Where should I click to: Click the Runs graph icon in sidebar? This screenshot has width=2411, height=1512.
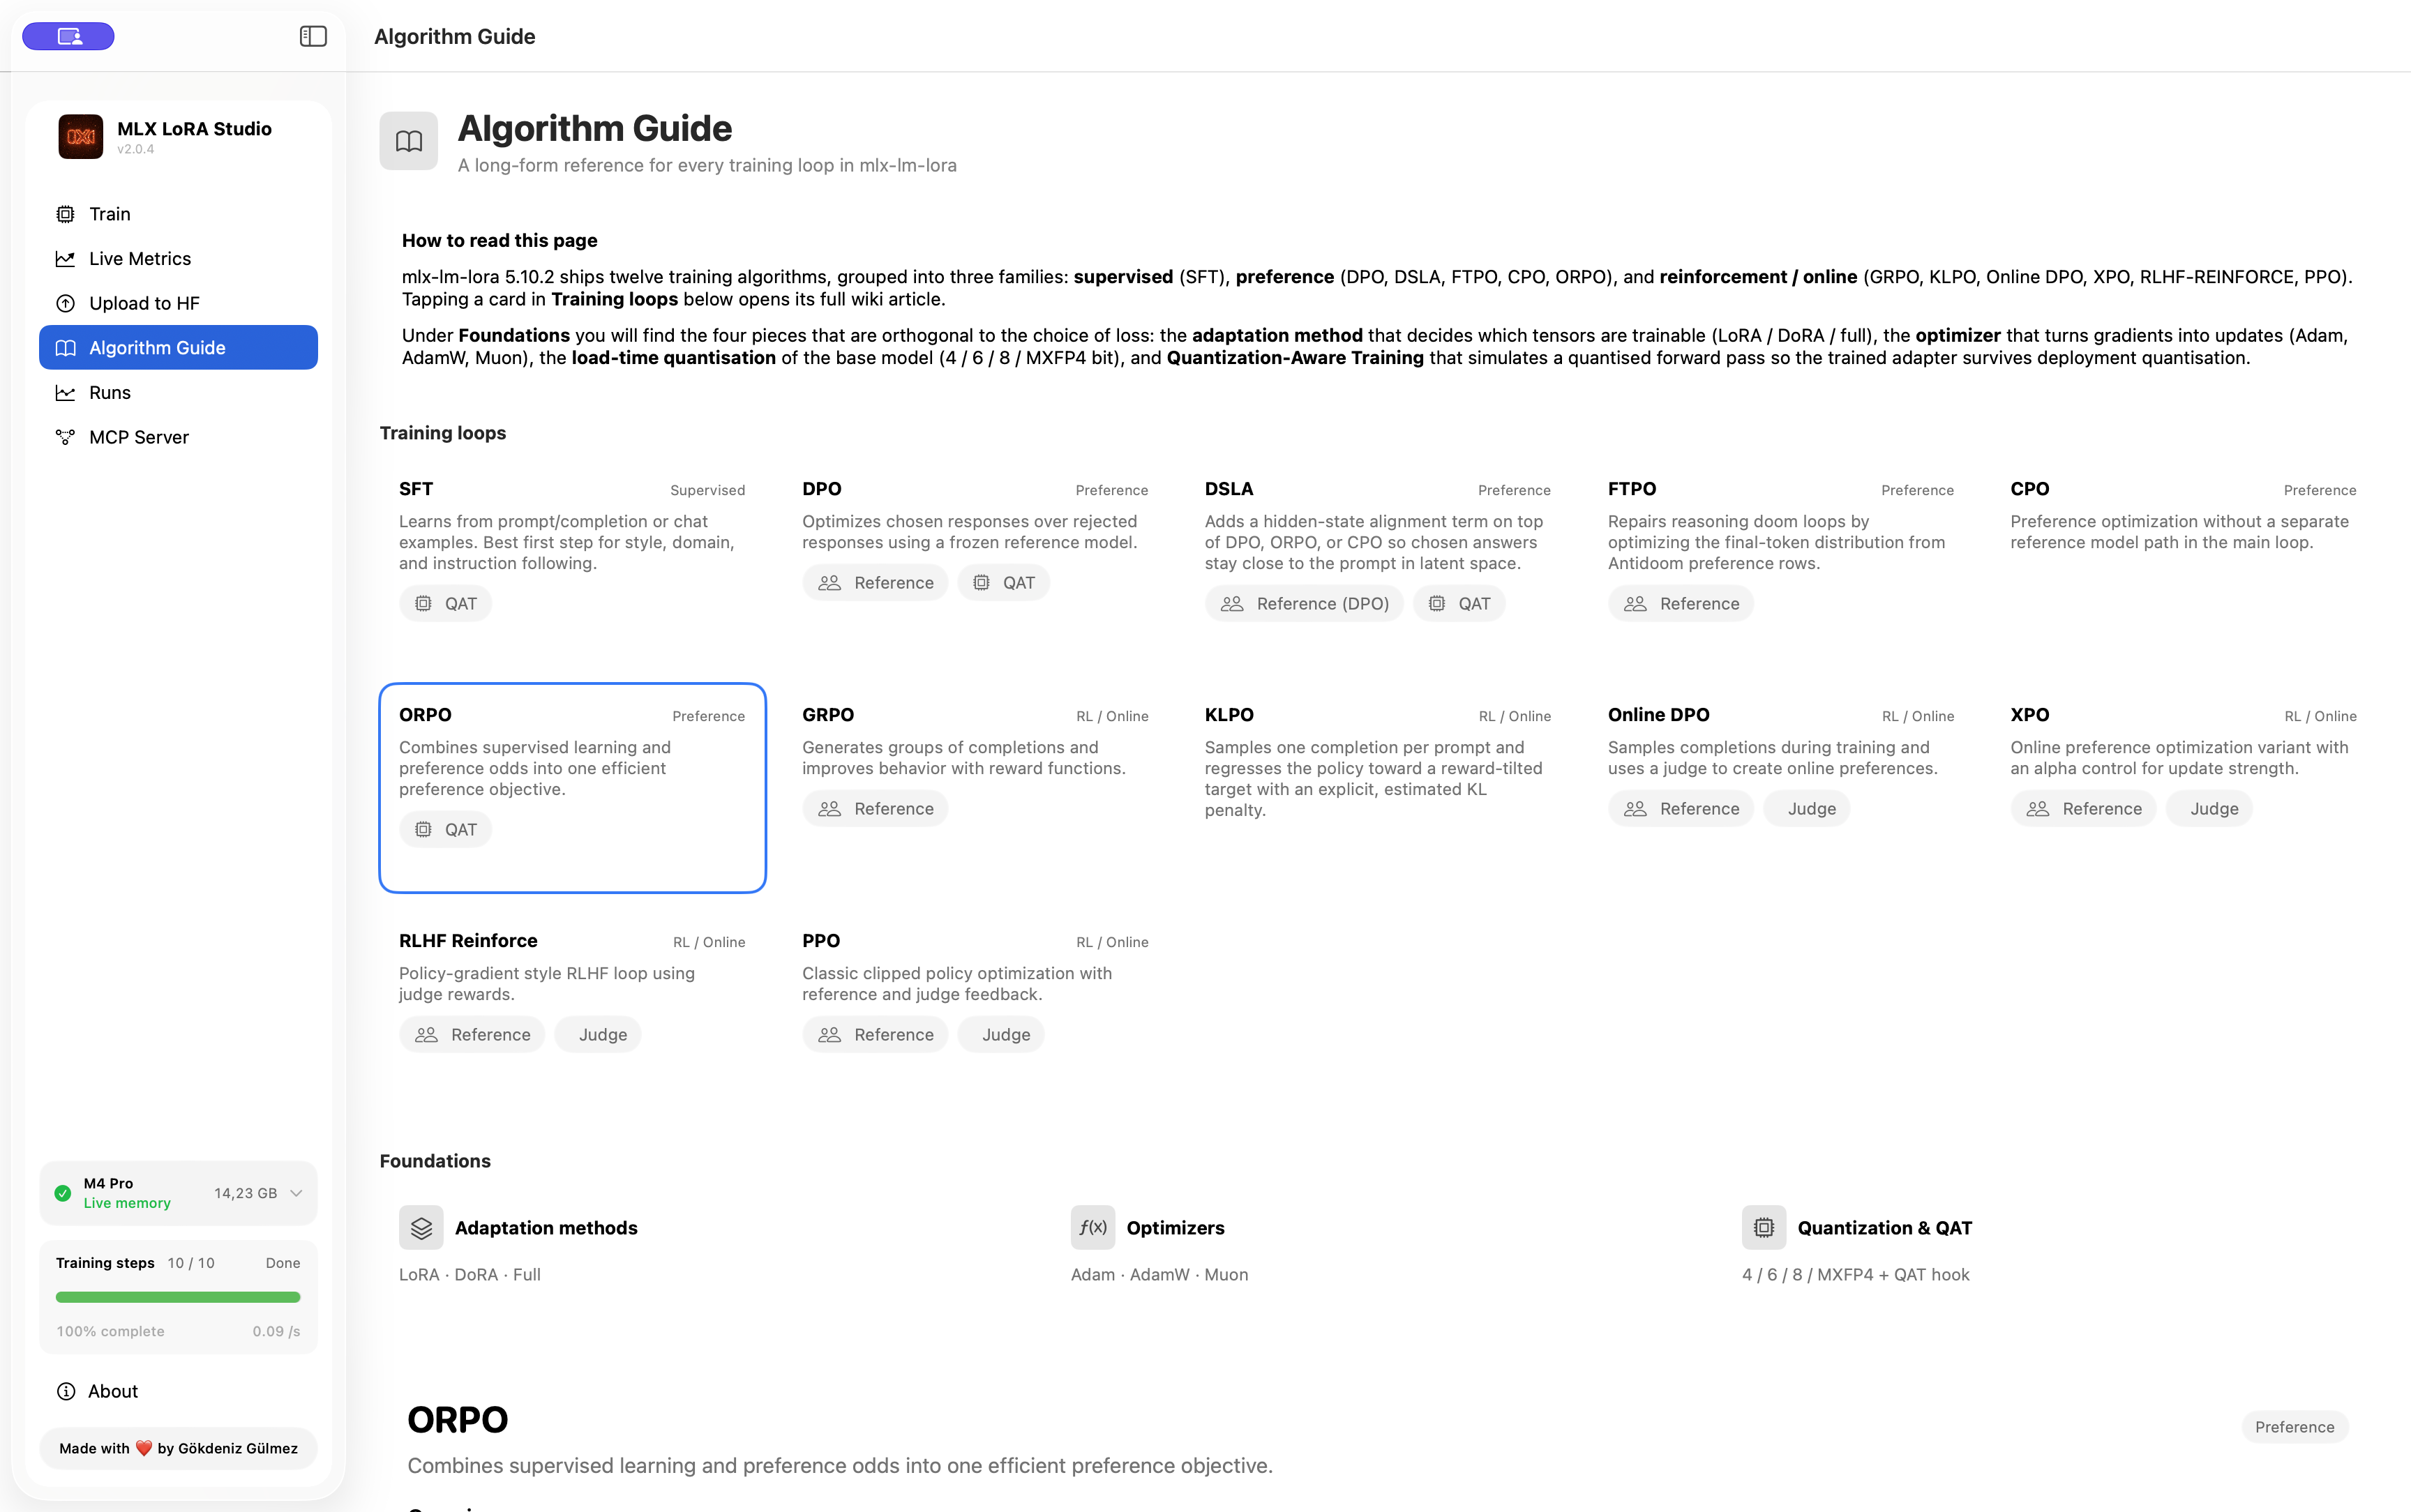pos(65,392)
